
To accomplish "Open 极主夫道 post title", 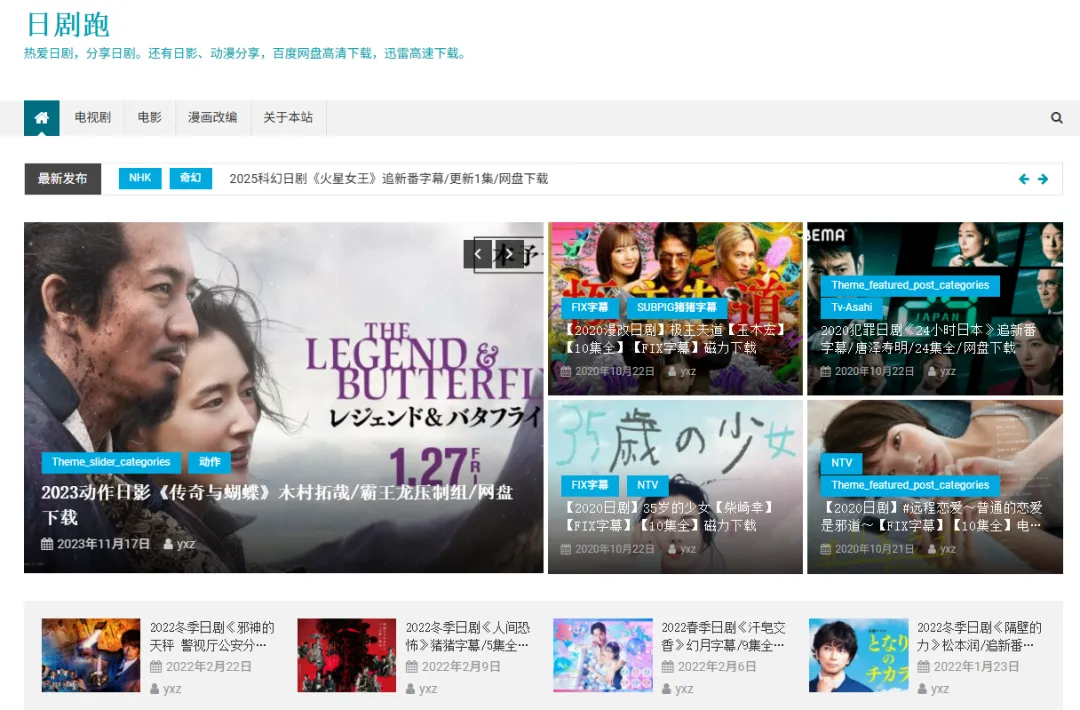I will click(674, 339).
